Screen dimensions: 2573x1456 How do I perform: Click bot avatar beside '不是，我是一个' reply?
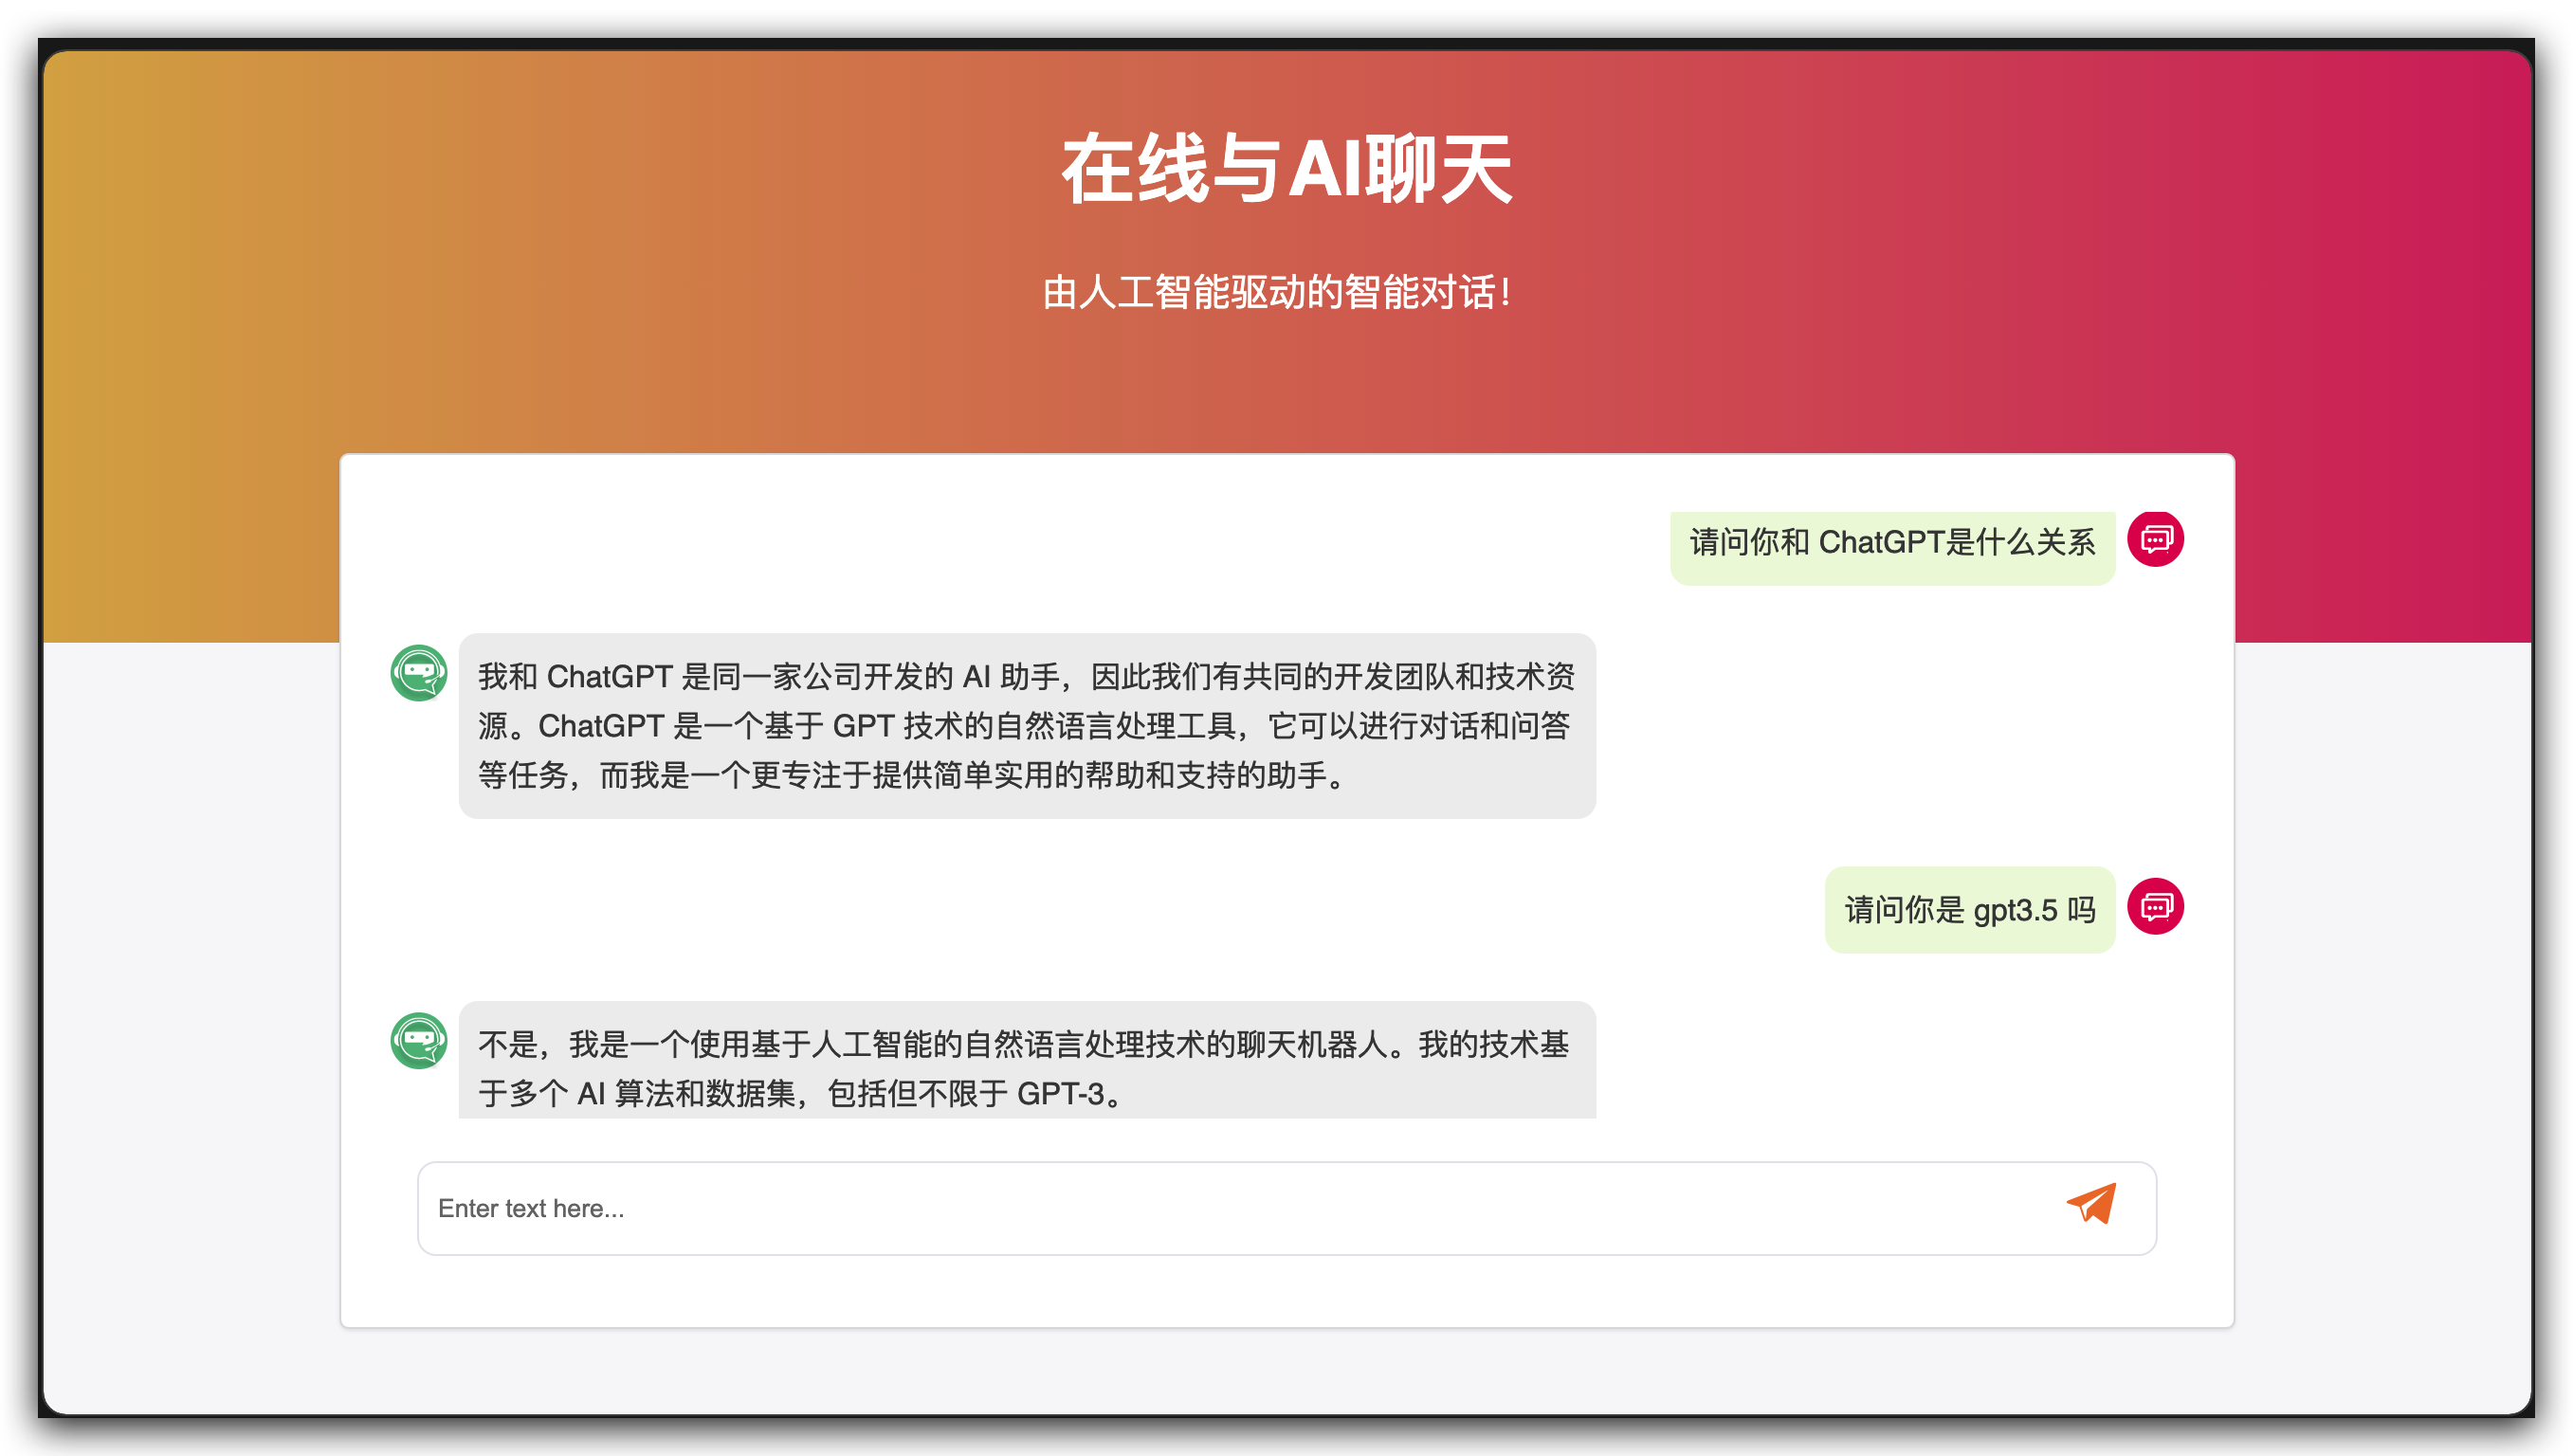[418, 1041]
